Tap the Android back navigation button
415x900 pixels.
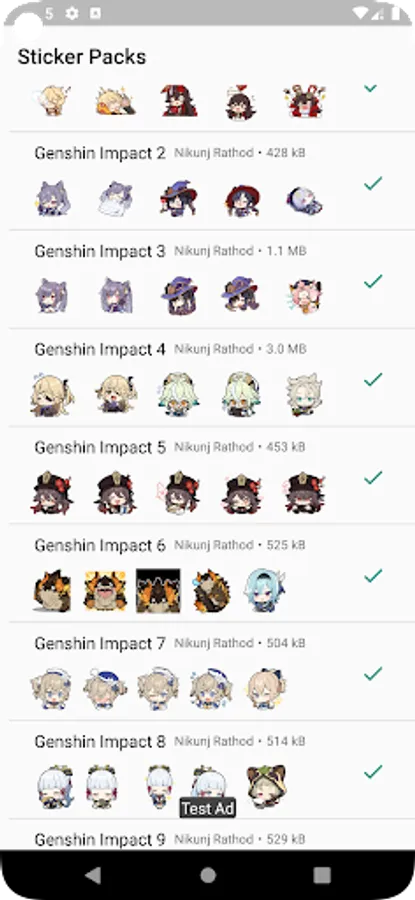click(93, 875)
